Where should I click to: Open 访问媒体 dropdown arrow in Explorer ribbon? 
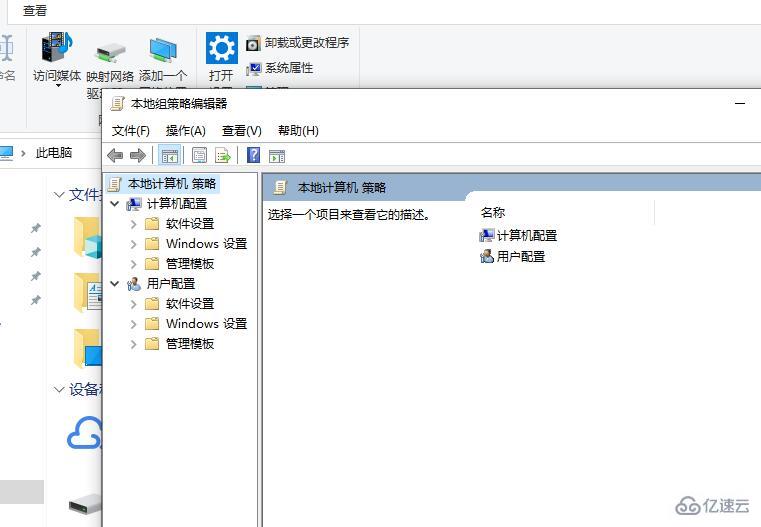(x=58, y=86)
